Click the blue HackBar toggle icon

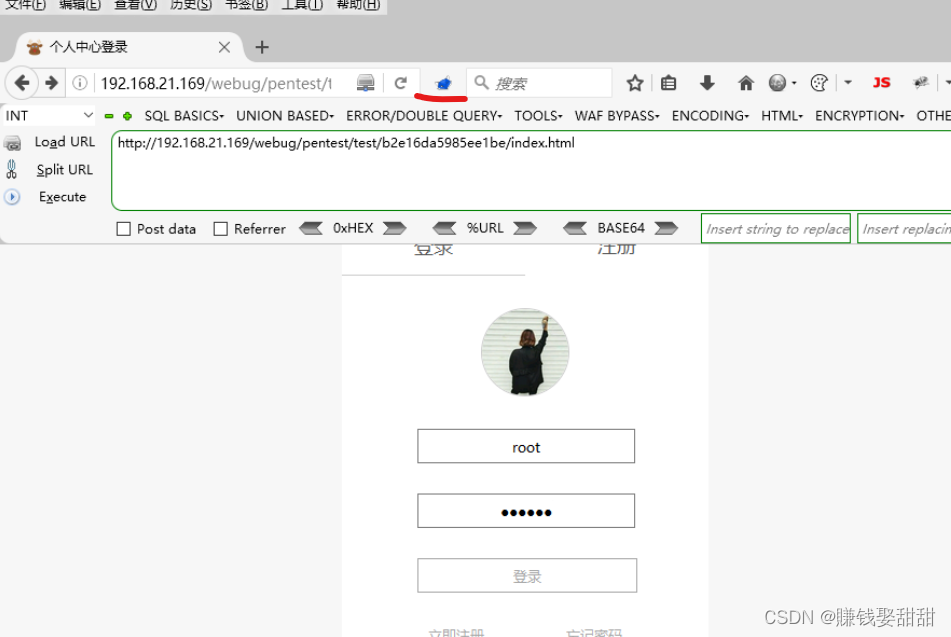tap(443, 83)
